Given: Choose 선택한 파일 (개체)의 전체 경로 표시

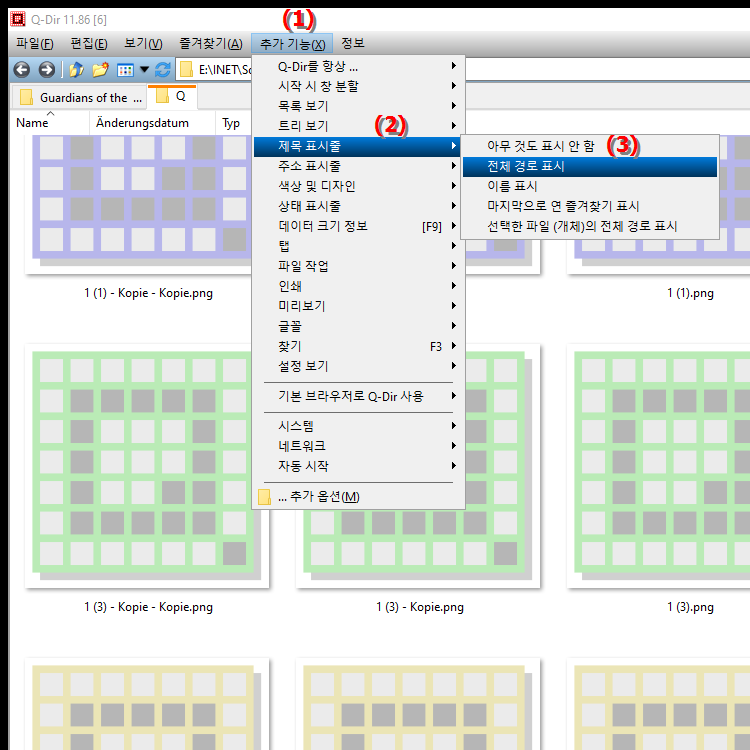Looking at the screenshot, I should coord(590,226).
